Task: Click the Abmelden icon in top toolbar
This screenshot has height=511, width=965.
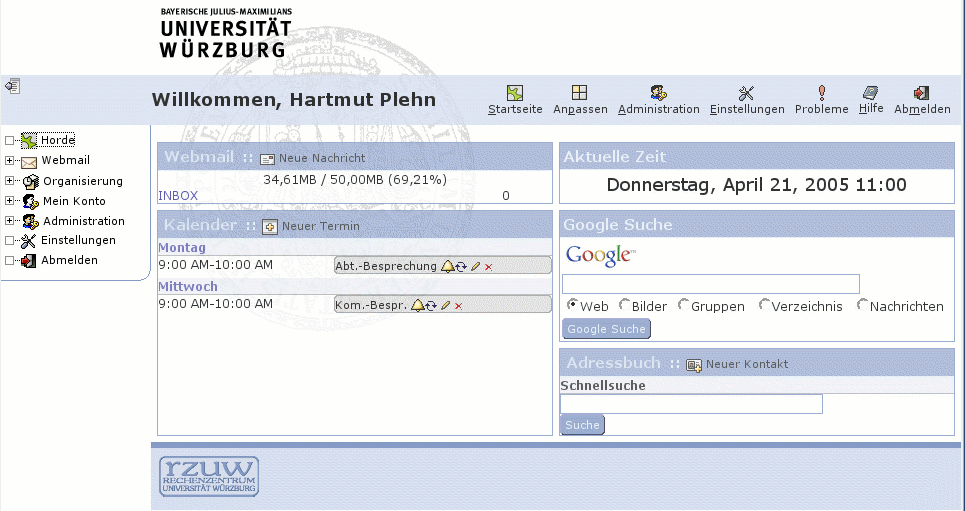Action: click(921, 93)
